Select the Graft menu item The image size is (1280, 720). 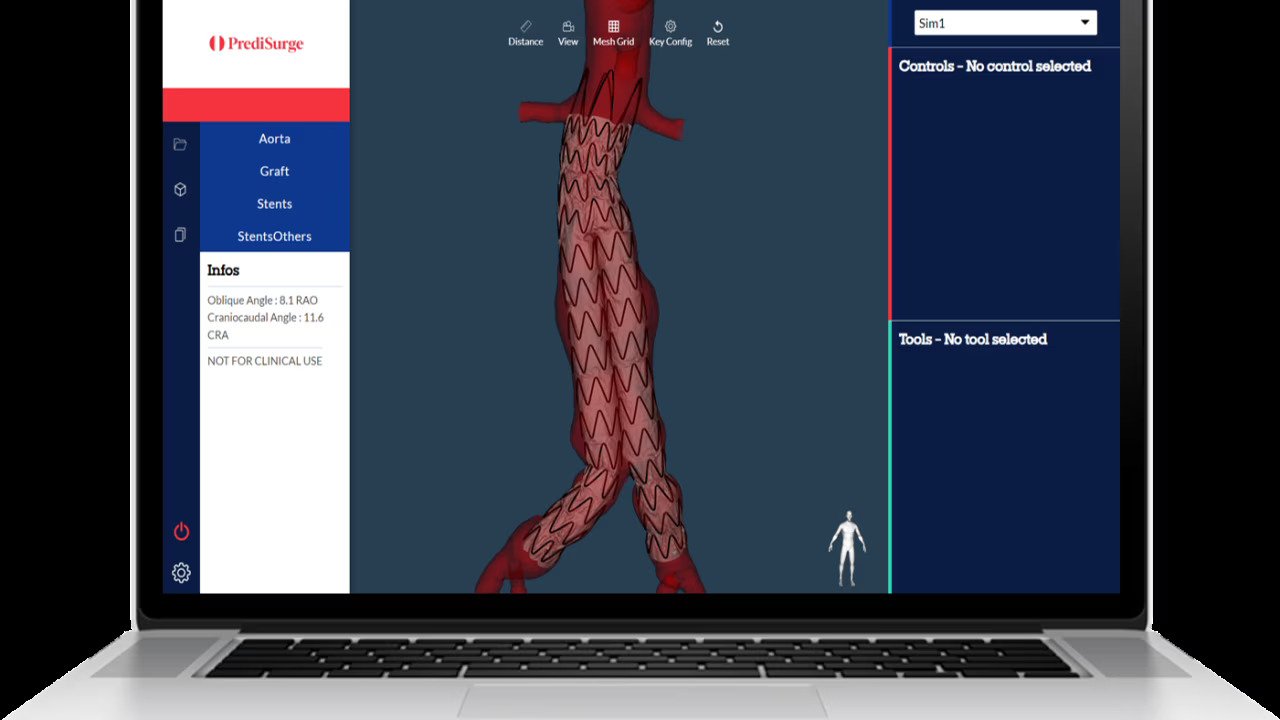274,171
